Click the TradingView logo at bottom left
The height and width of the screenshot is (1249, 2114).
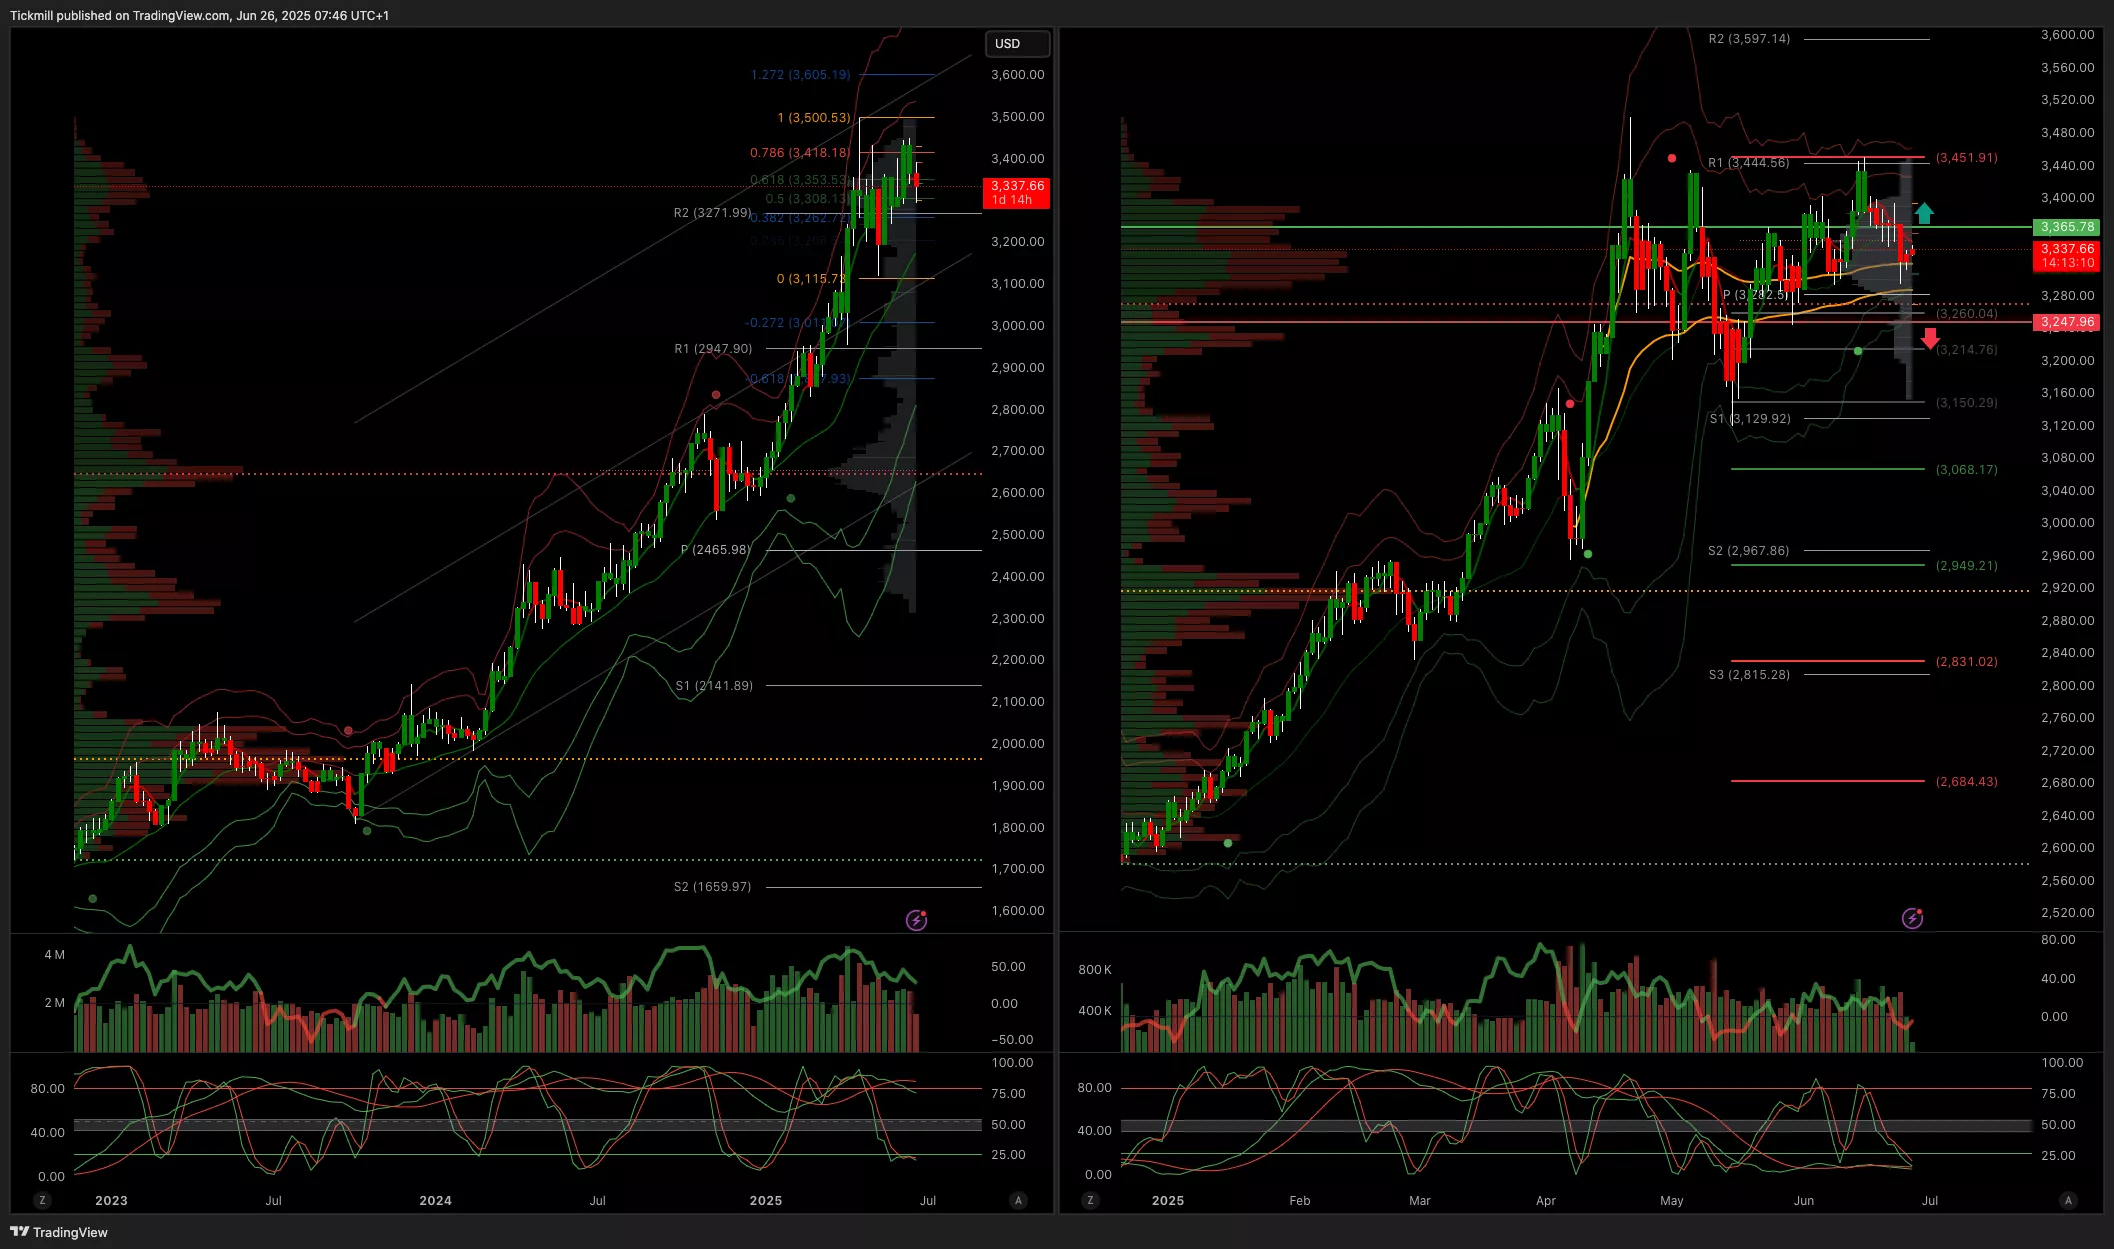point(59,1232)
